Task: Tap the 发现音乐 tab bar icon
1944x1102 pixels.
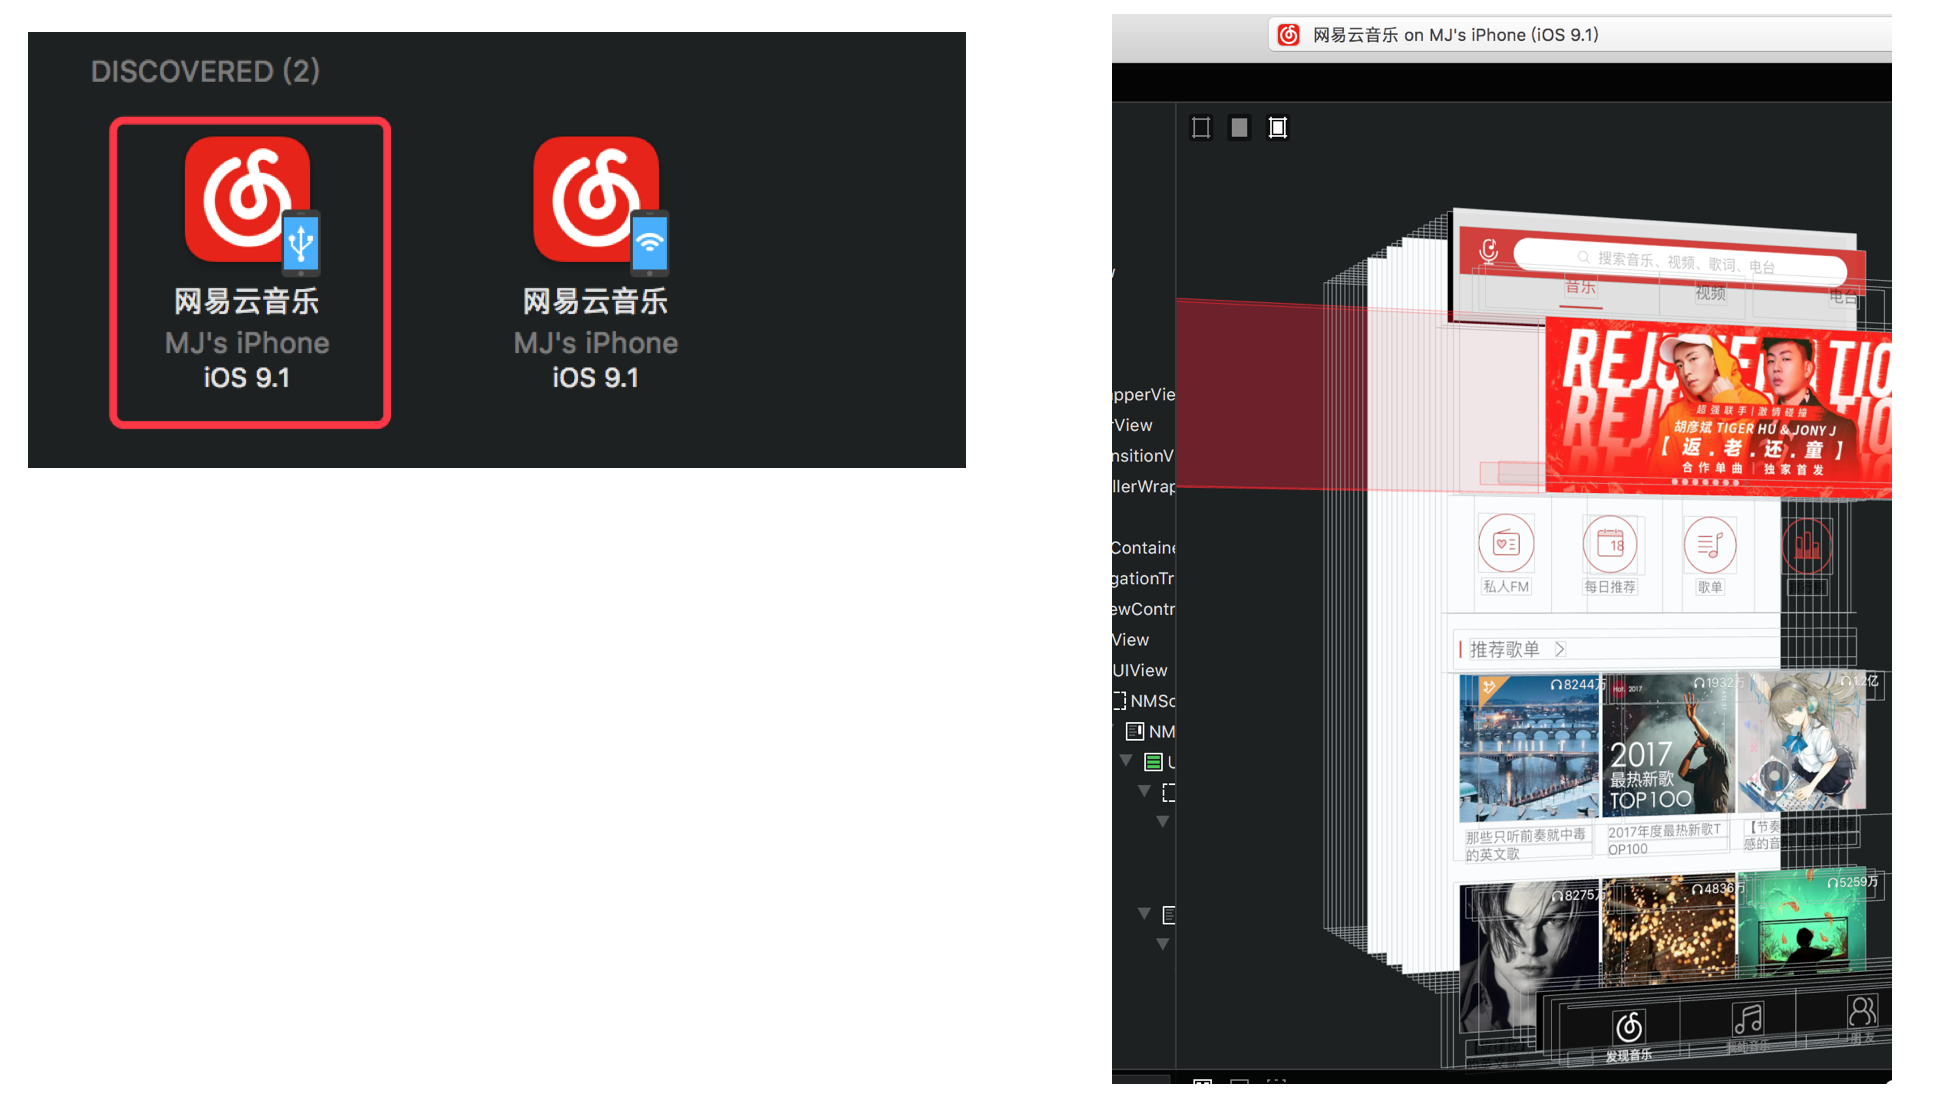Action: pos(1629,1027)
